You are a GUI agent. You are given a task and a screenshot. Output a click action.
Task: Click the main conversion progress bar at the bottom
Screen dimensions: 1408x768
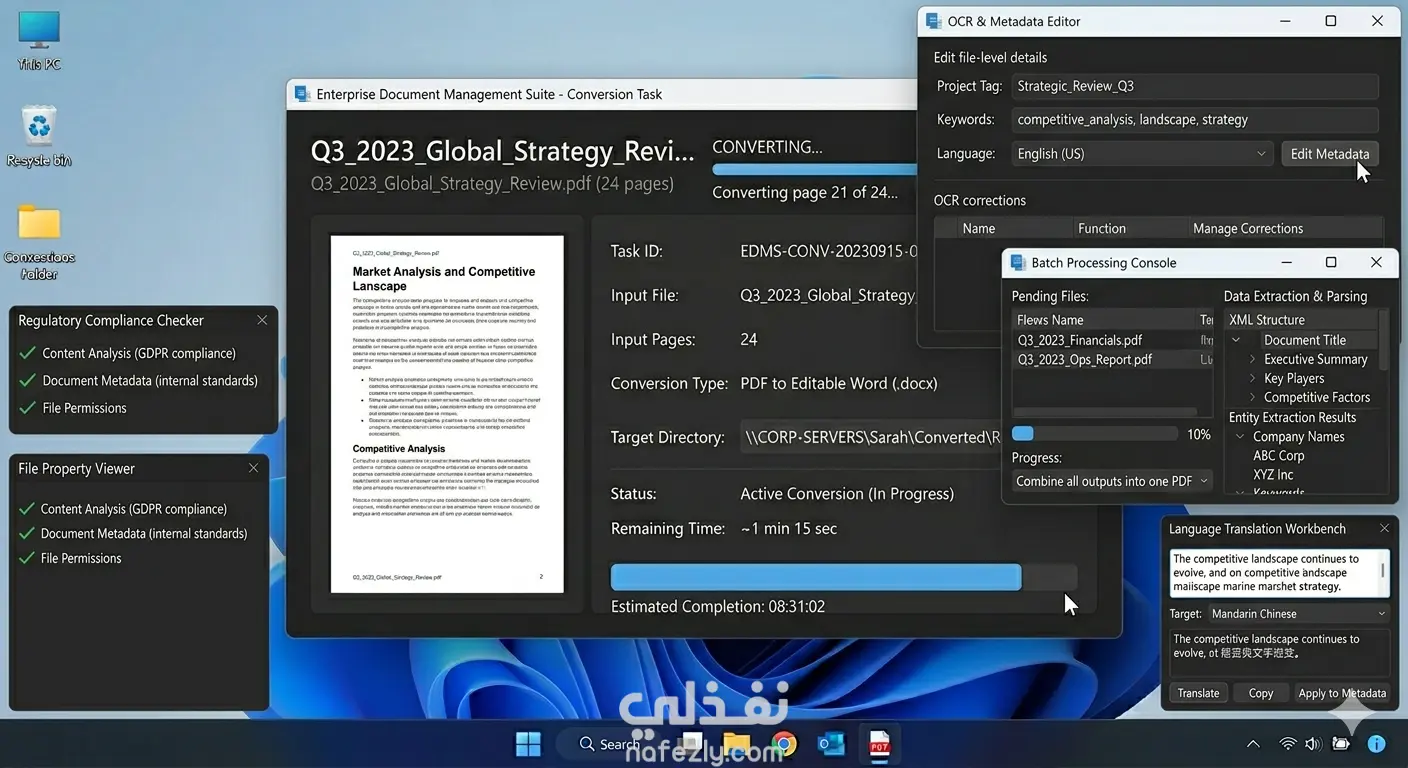point(844,577)
